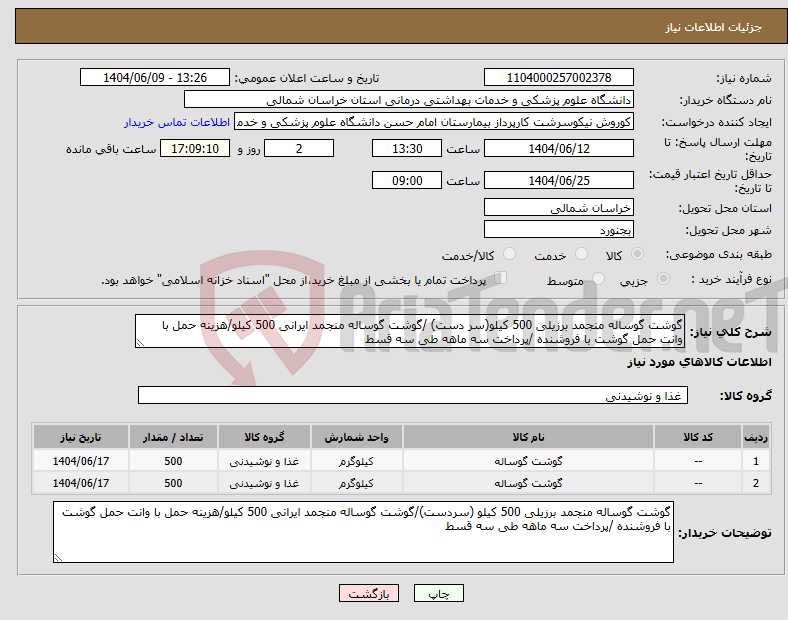Click کیلوگرم unit in row 1
Image resolution: width=788 pixels, height=620 pixels.
tap(356, 461)
